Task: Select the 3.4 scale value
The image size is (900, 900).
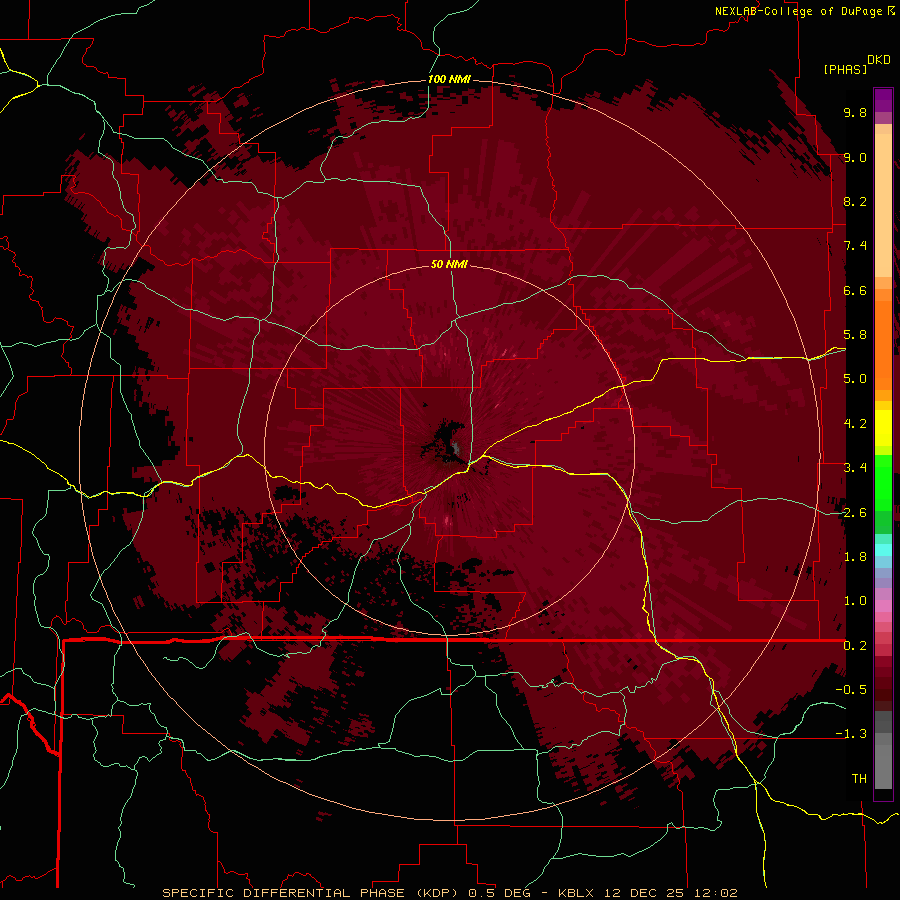Action: [x=855, y=468]
